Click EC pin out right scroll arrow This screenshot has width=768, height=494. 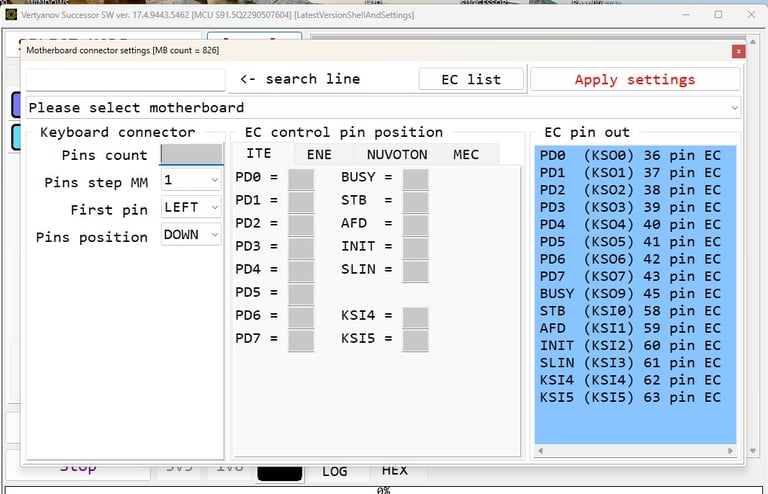tap(730, 450)
